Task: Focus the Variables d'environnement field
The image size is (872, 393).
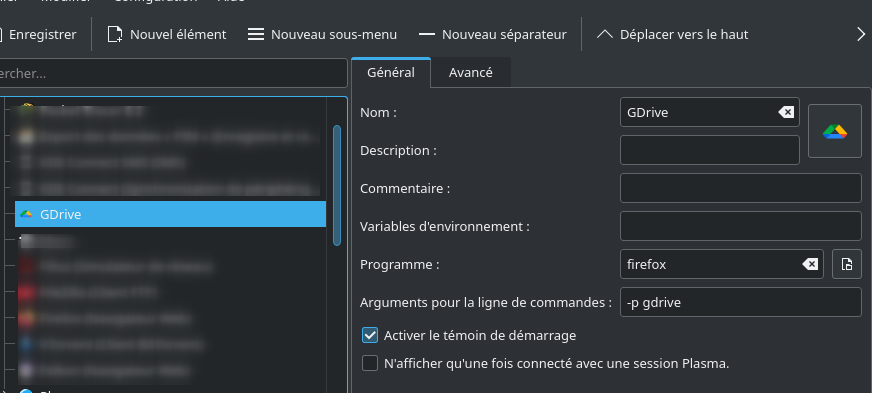Action: (x=741, y=226)
